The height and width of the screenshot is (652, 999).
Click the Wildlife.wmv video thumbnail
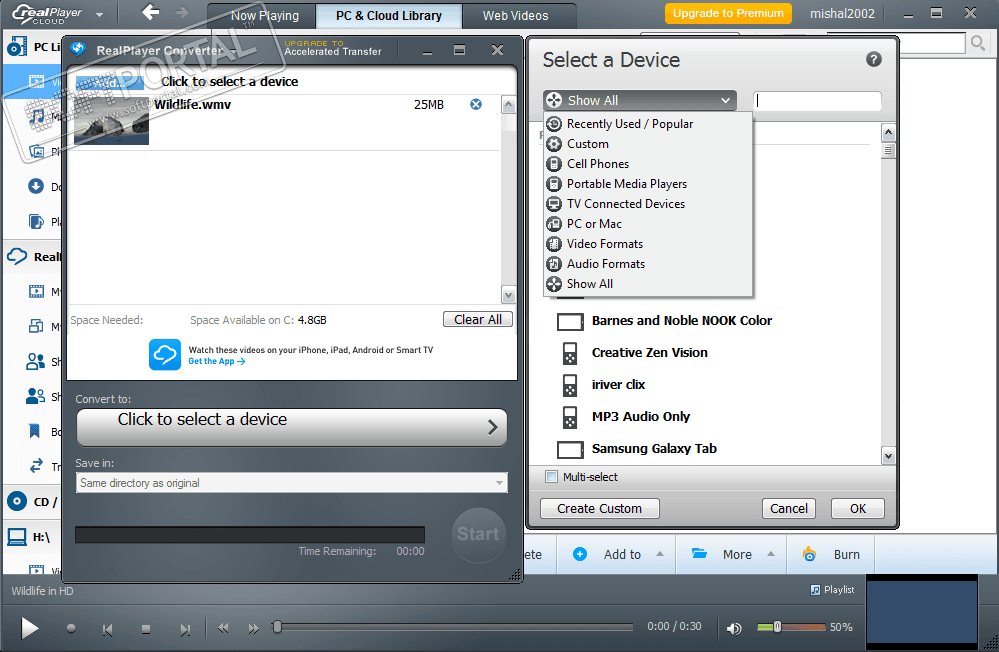pos(111,120)
